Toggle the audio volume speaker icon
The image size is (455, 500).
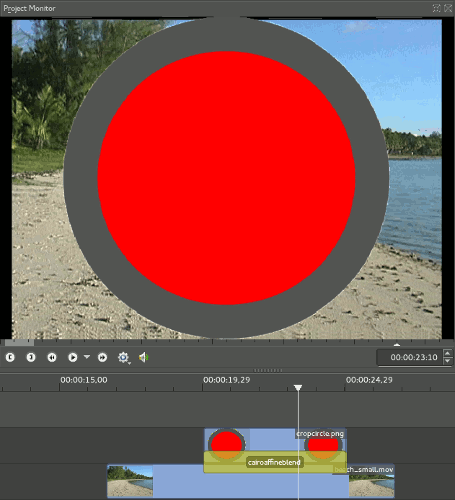(144, 357)
